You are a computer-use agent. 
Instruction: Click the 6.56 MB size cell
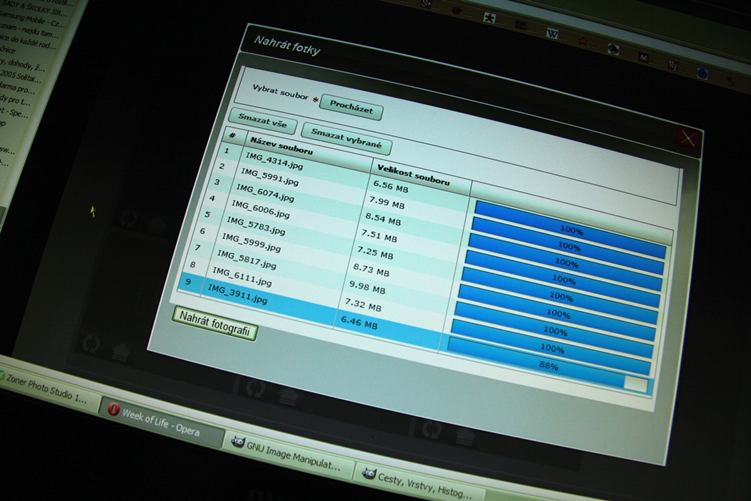390,186
